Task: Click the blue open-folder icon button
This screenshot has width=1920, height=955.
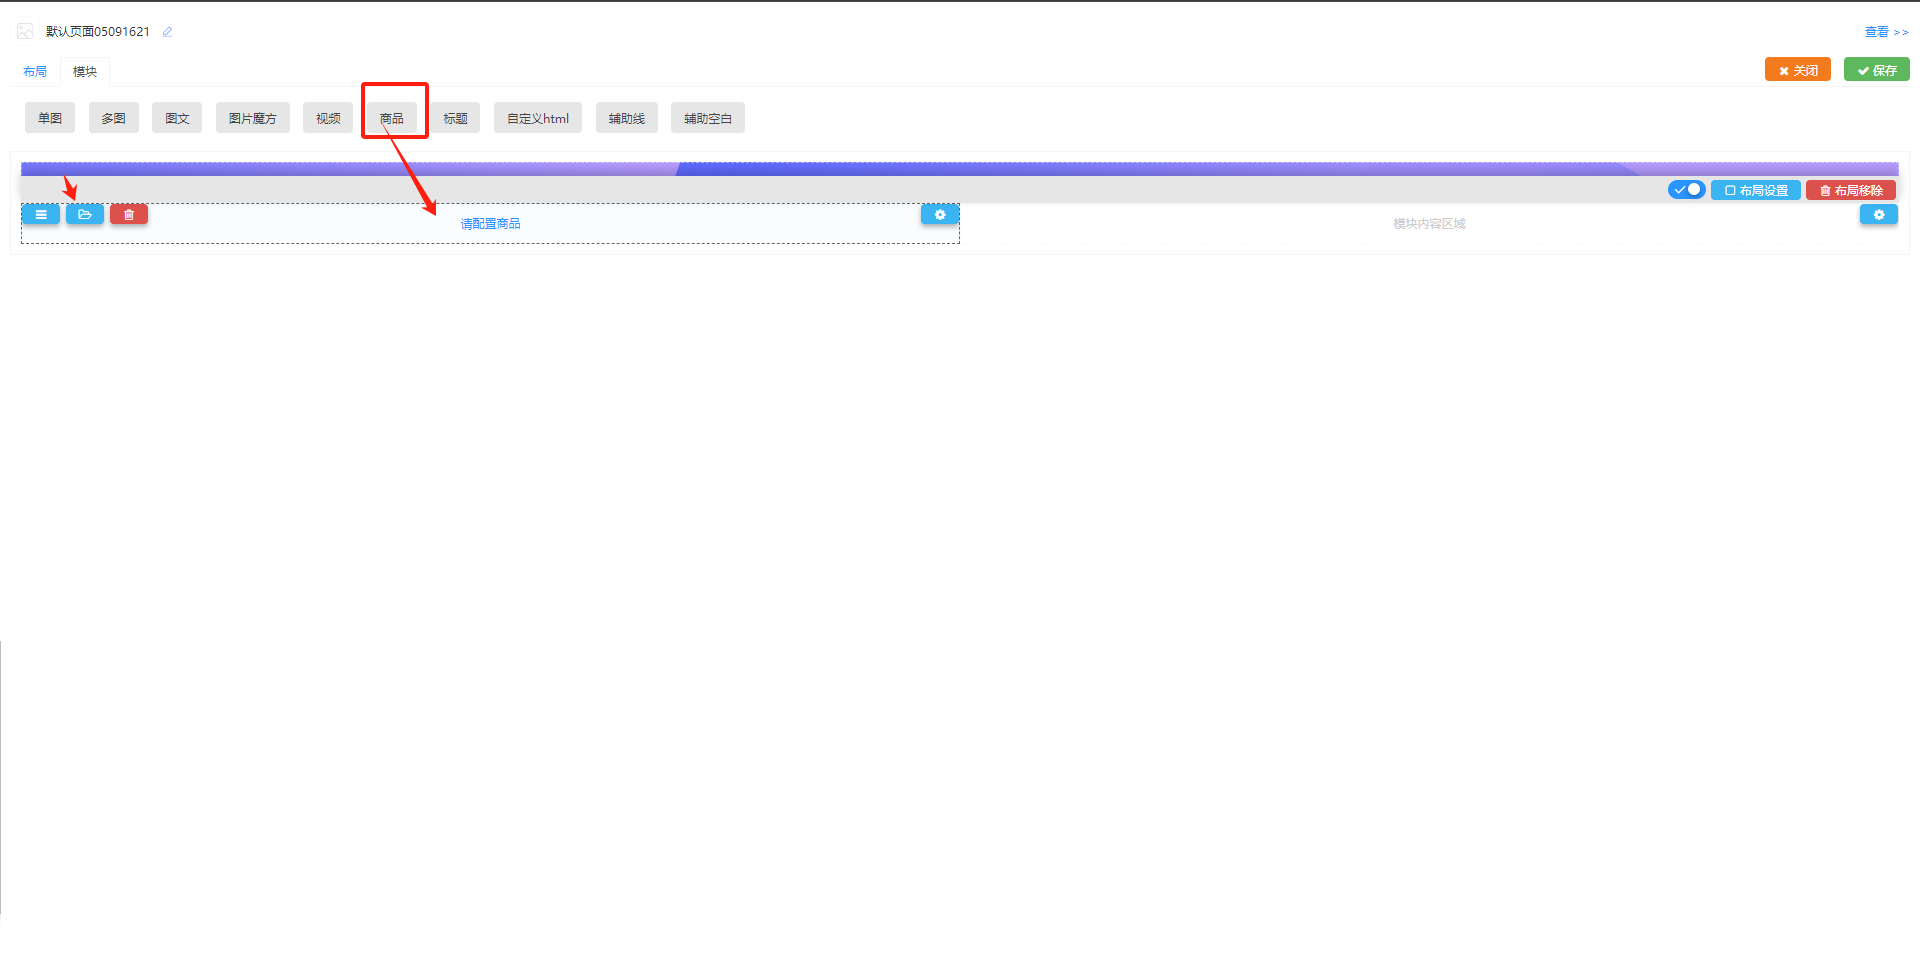Action: click(85, 214)
